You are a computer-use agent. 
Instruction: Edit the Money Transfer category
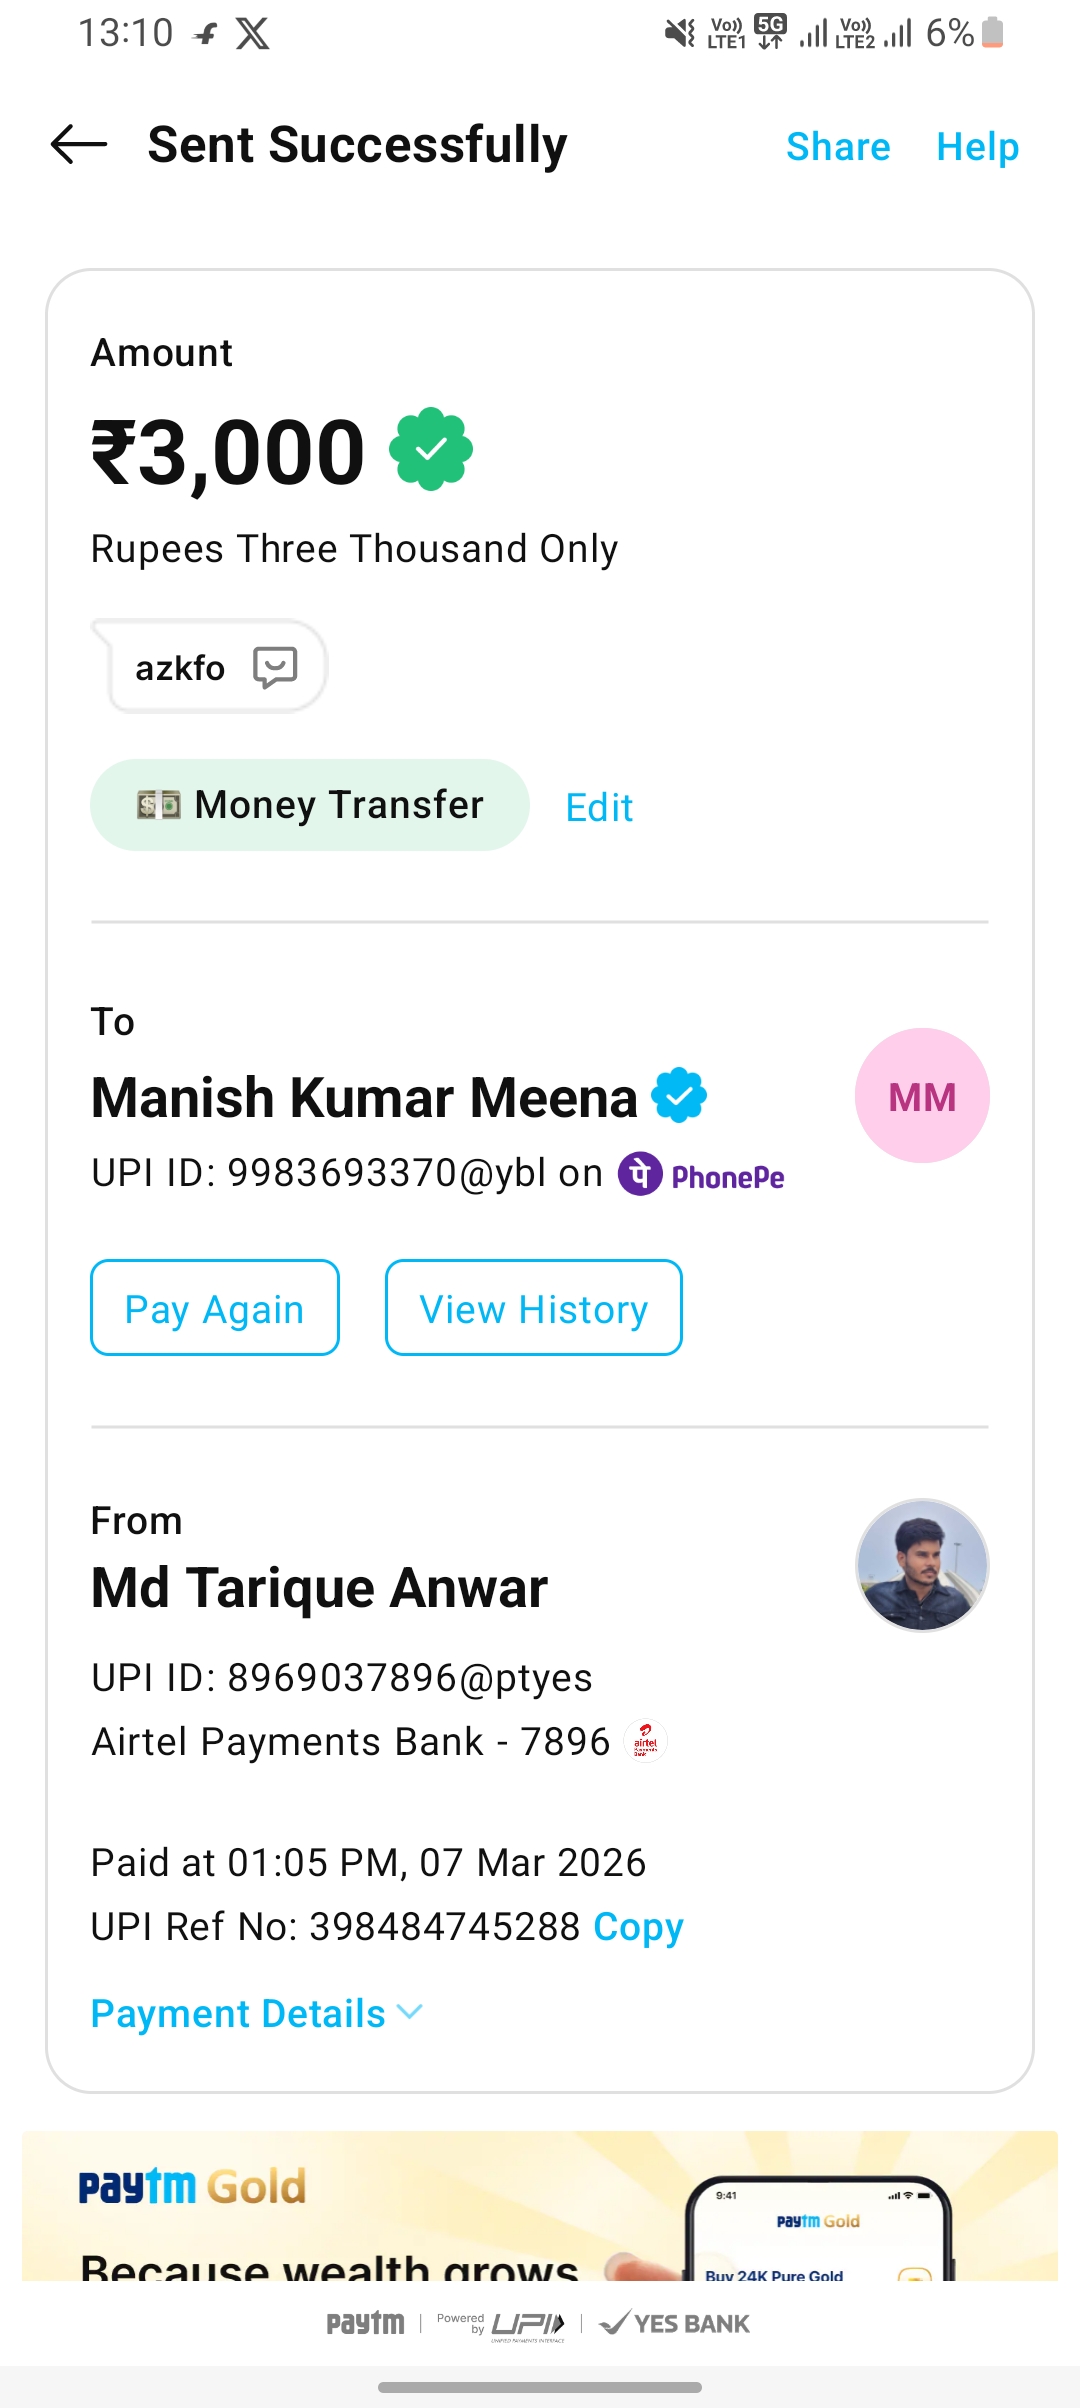coord(599,807)
